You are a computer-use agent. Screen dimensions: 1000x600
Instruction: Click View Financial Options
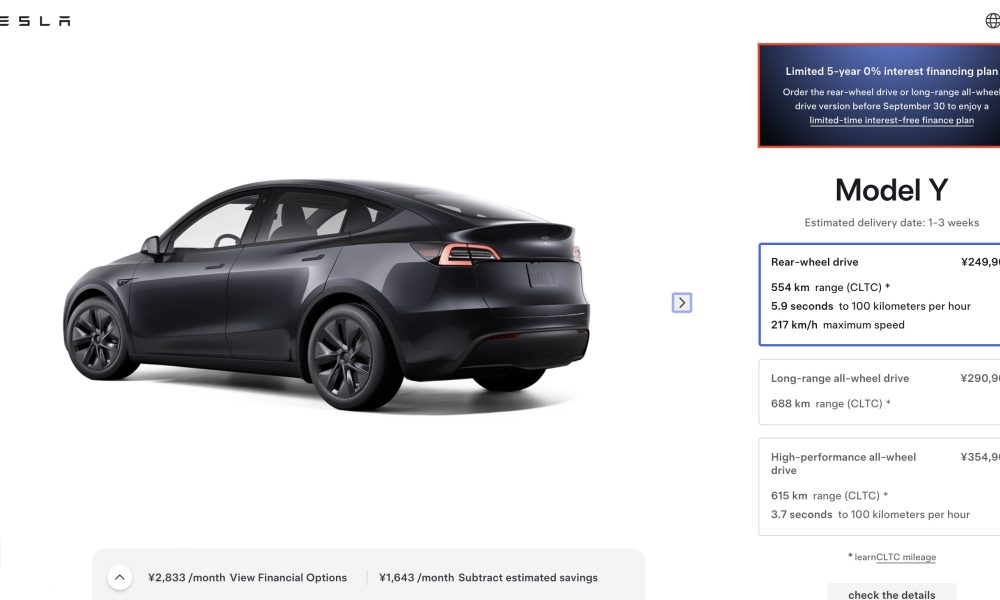(x=288, y=578)
